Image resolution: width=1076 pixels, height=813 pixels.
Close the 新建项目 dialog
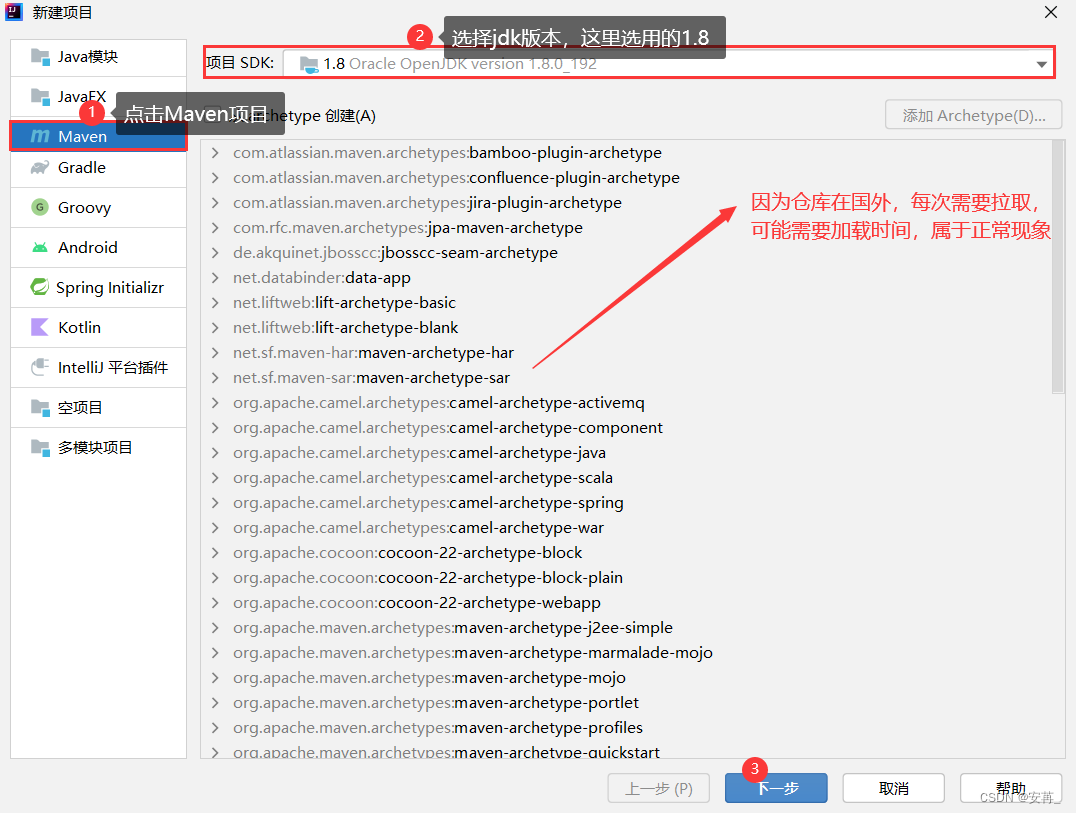click(1051, 12)
